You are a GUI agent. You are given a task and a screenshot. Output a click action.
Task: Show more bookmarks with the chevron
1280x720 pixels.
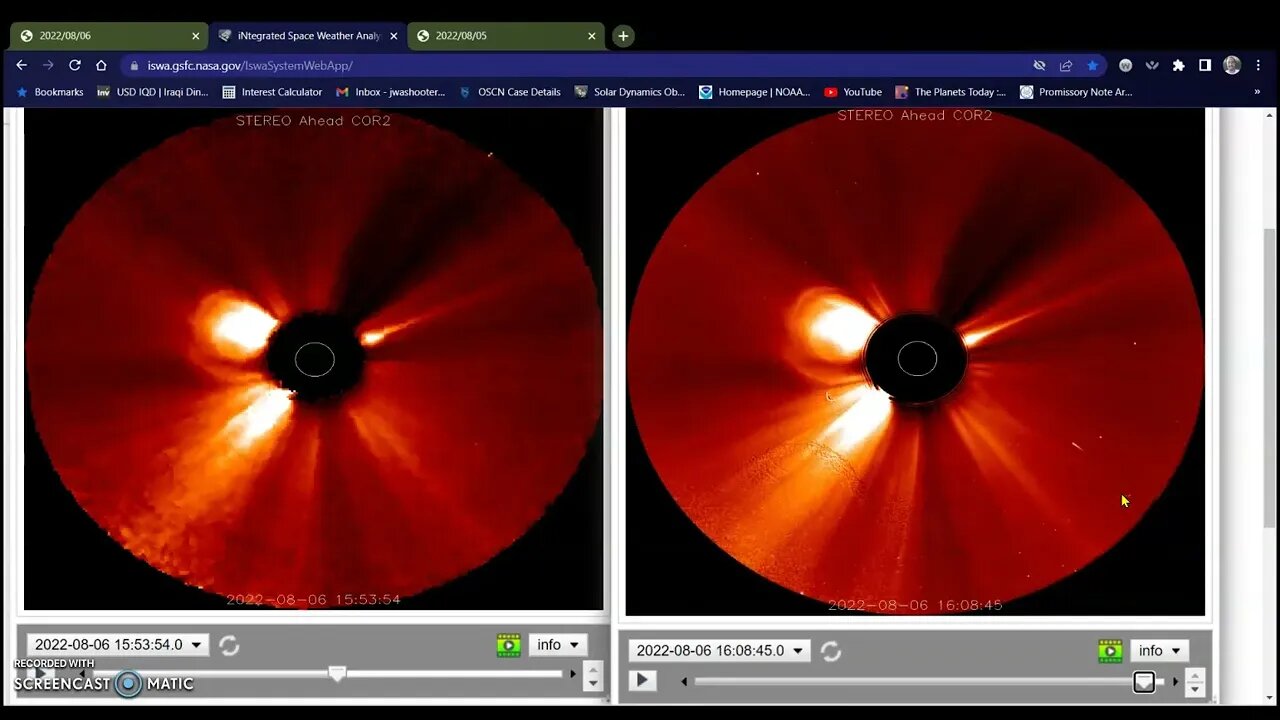click(1257, 92)
